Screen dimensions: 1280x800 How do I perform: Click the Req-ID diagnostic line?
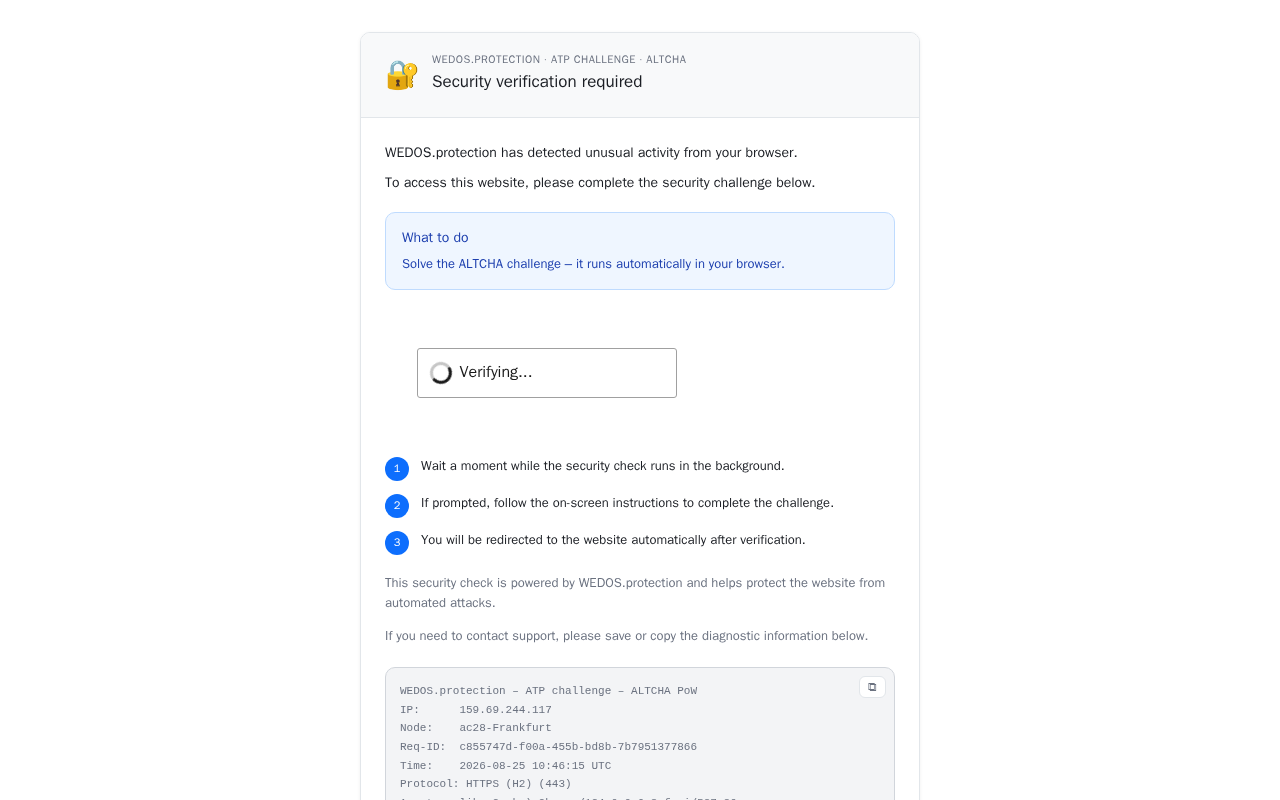tap(548, 747)
